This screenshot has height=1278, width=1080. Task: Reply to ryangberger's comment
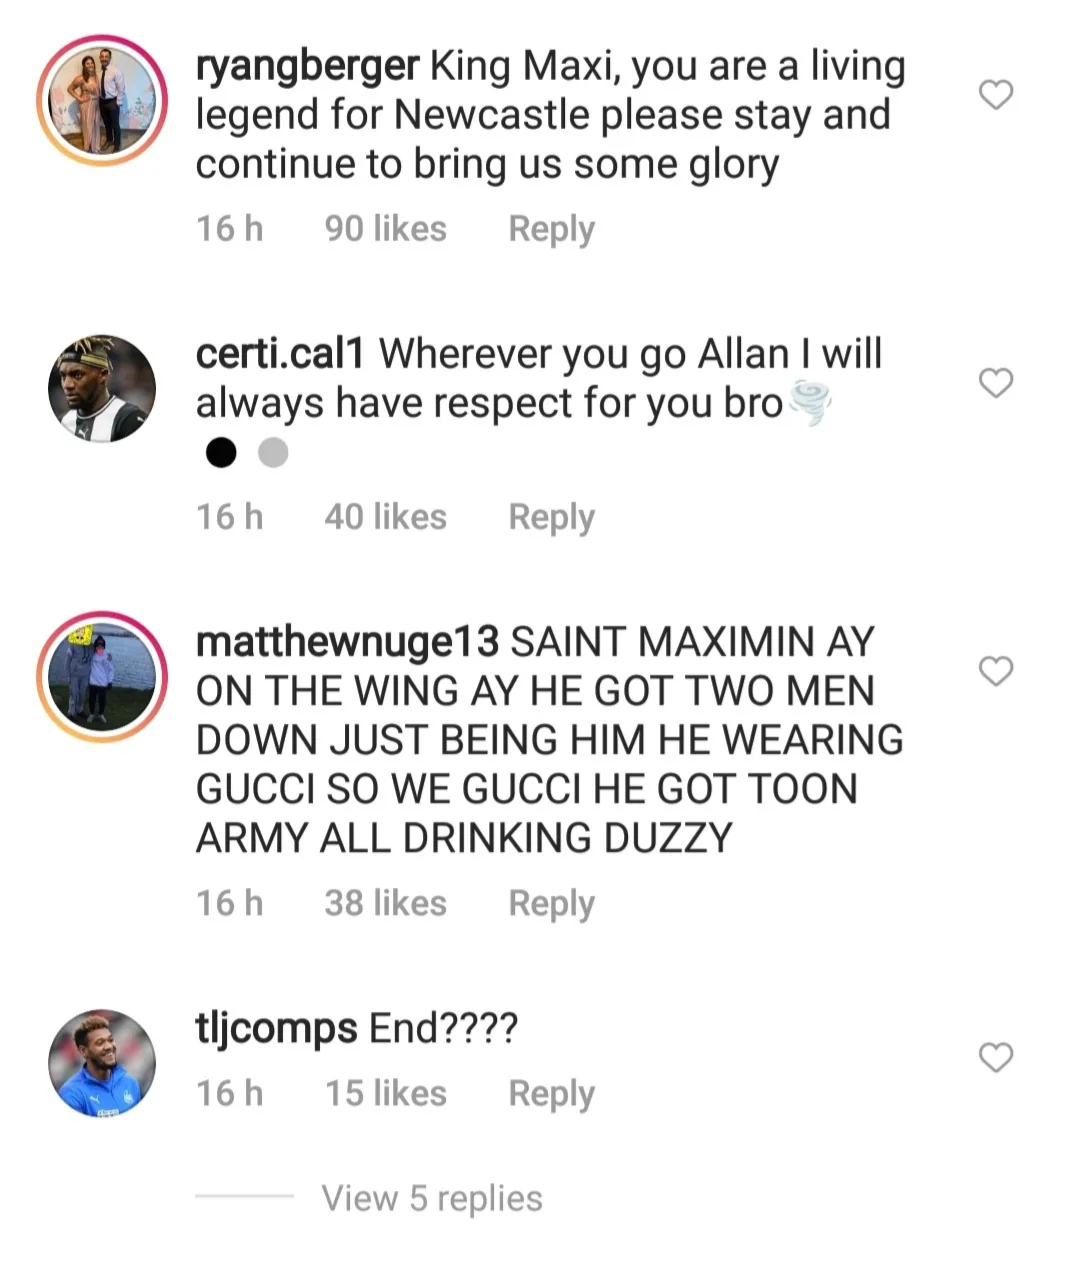click(551, 229)
